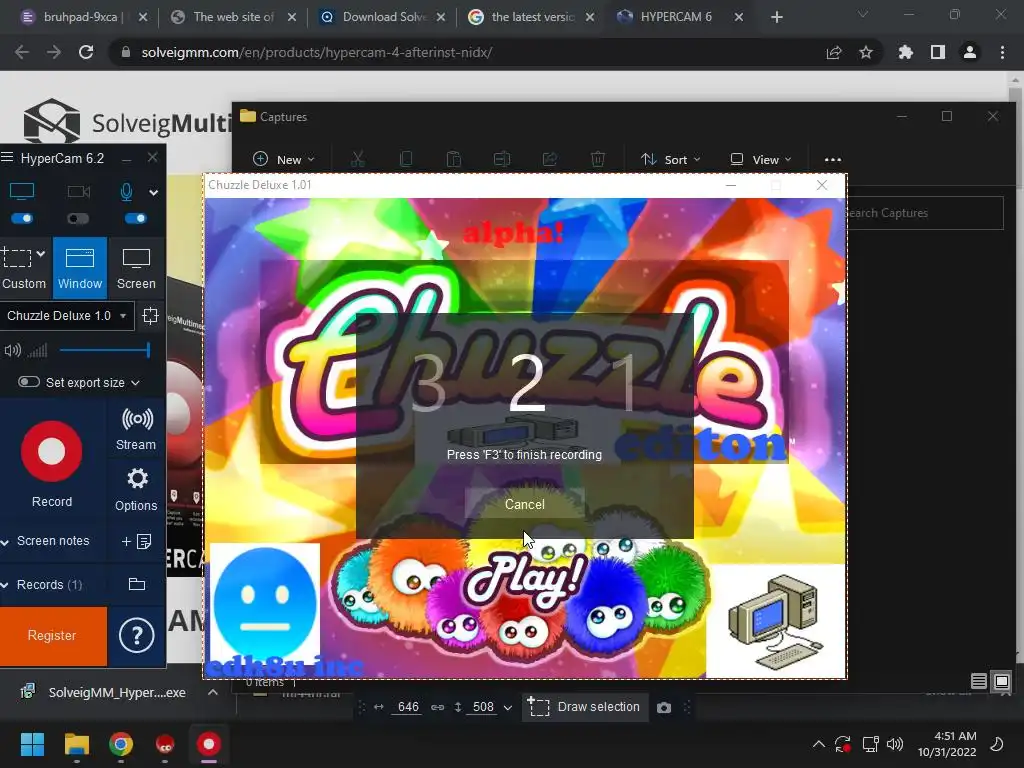This screenshot has height=768, width=1024.
Task: Switch to the HYPERCAM 6 tab
Action: [679, 17]
